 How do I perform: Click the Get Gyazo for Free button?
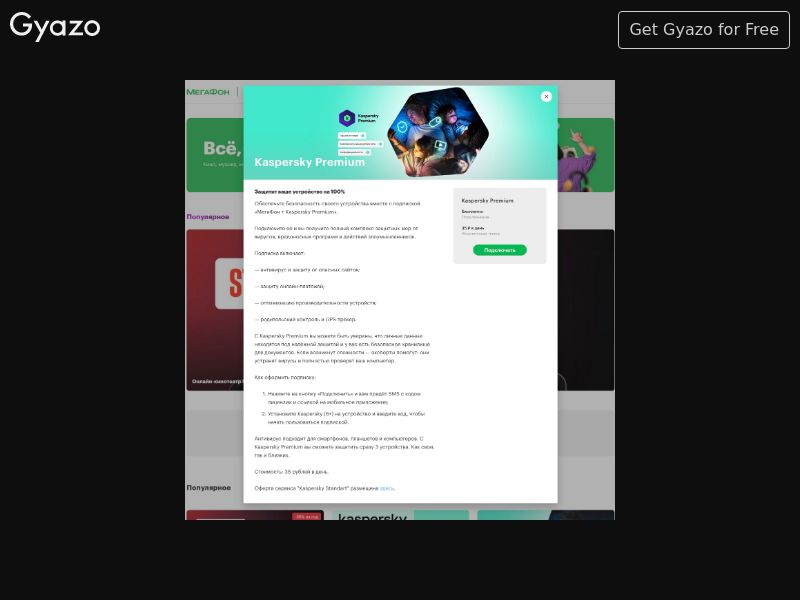(x=704, y=30)
